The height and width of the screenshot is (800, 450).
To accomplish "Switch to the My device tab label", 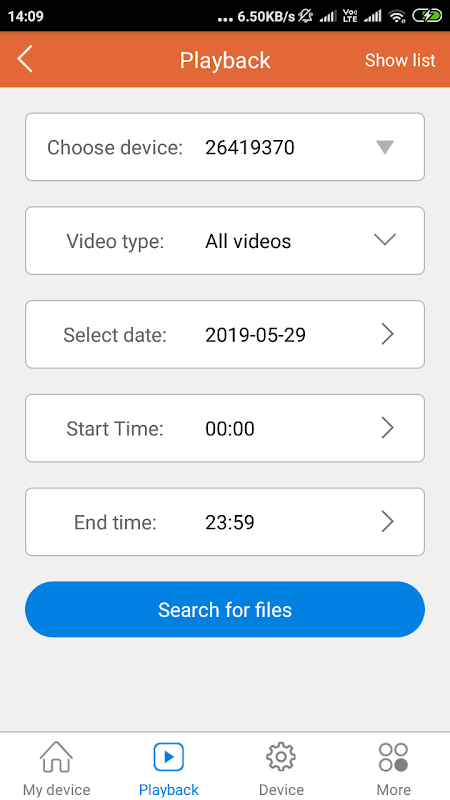I will pyautogui.click(x=56, y=790).
